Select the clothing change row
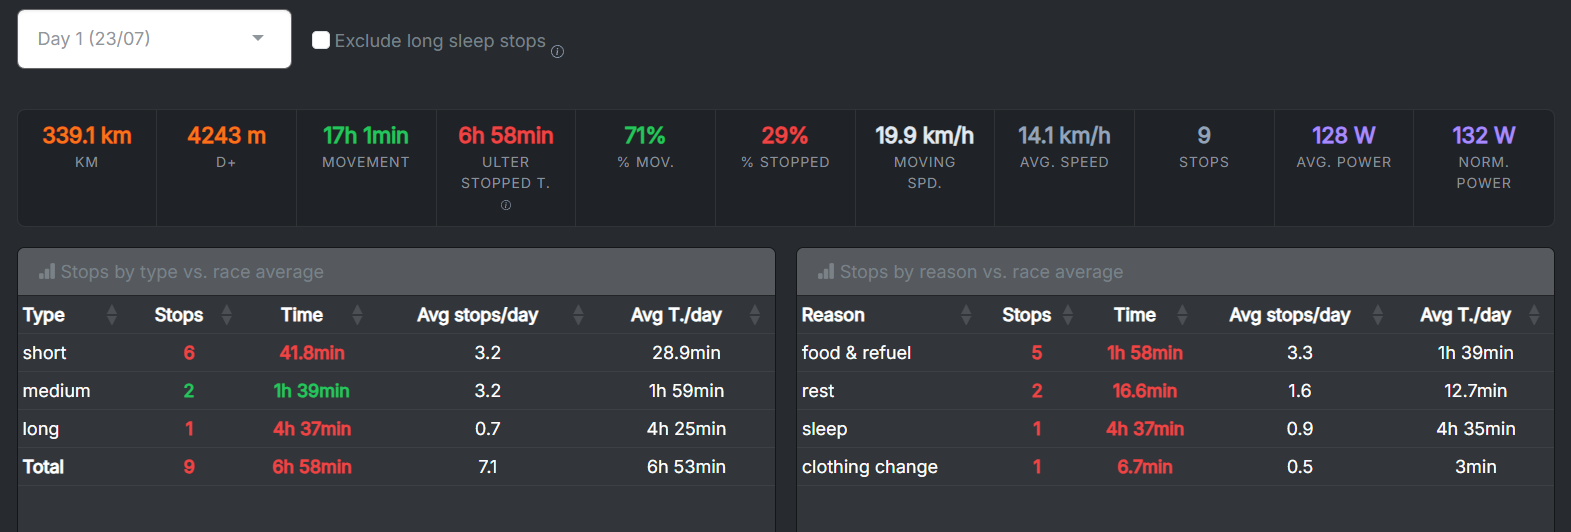1571x532 pixels. click(x=870, y=467)
